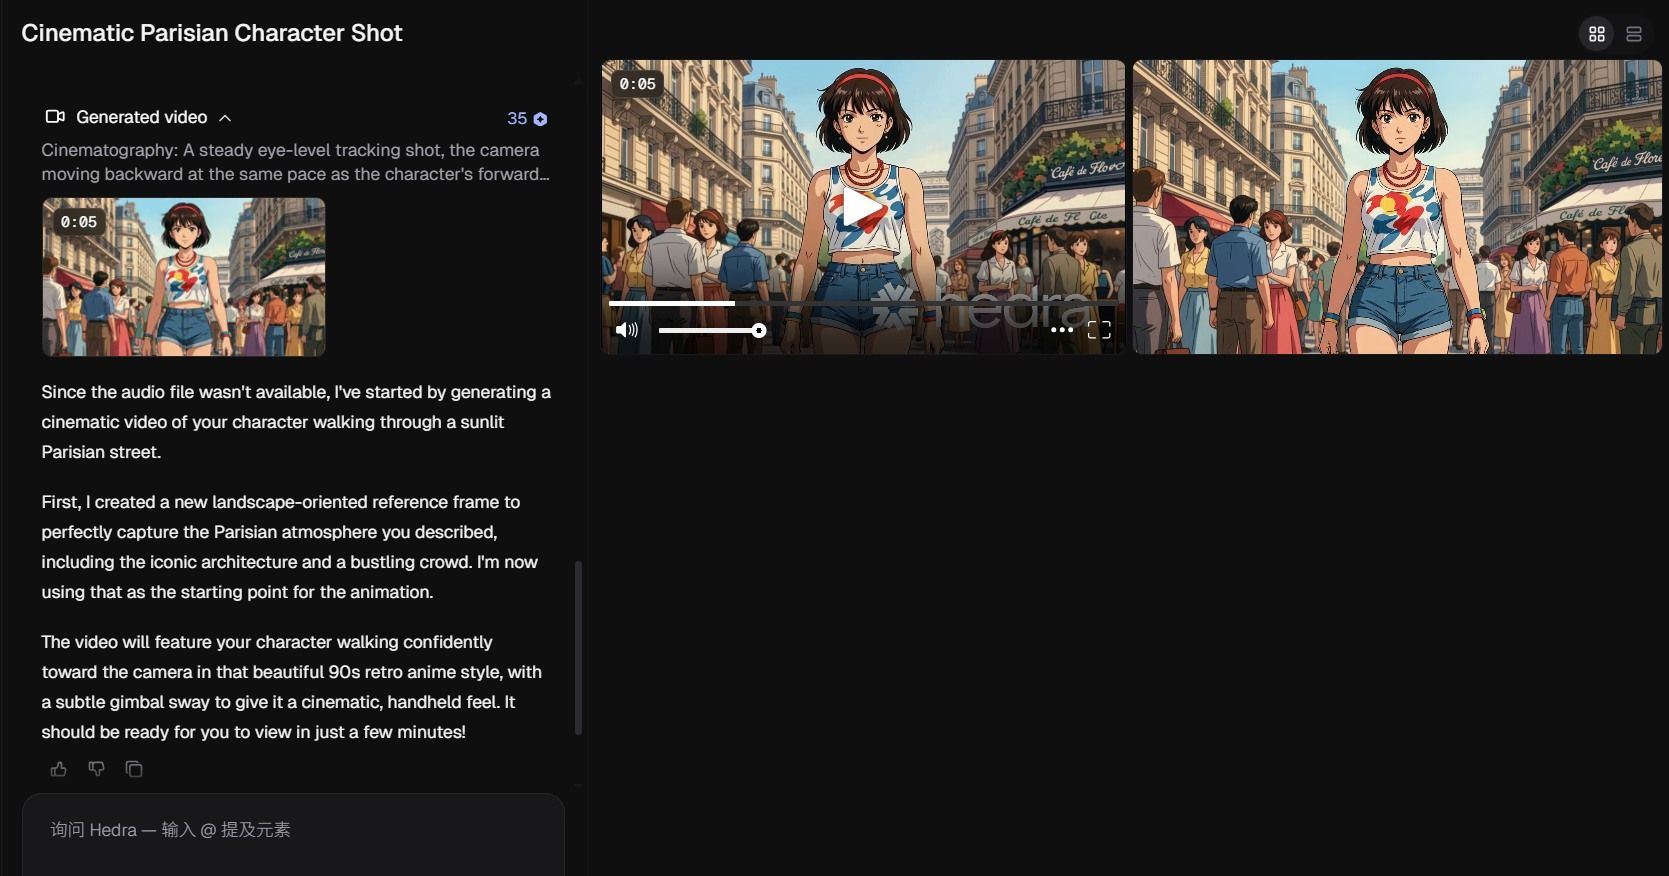The width and height of the screenshot is (1669, 876).
Task: Dislike the response with thumbs down
Action: click(x=96, y=769)
